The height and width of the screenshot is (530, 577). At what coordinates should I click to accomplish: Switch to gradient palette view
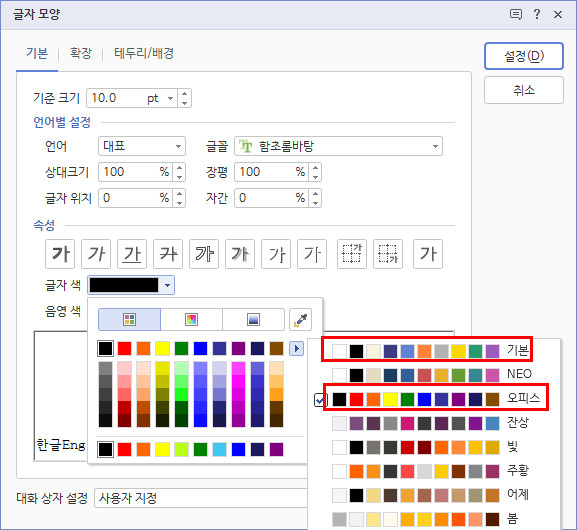point(254,319)
